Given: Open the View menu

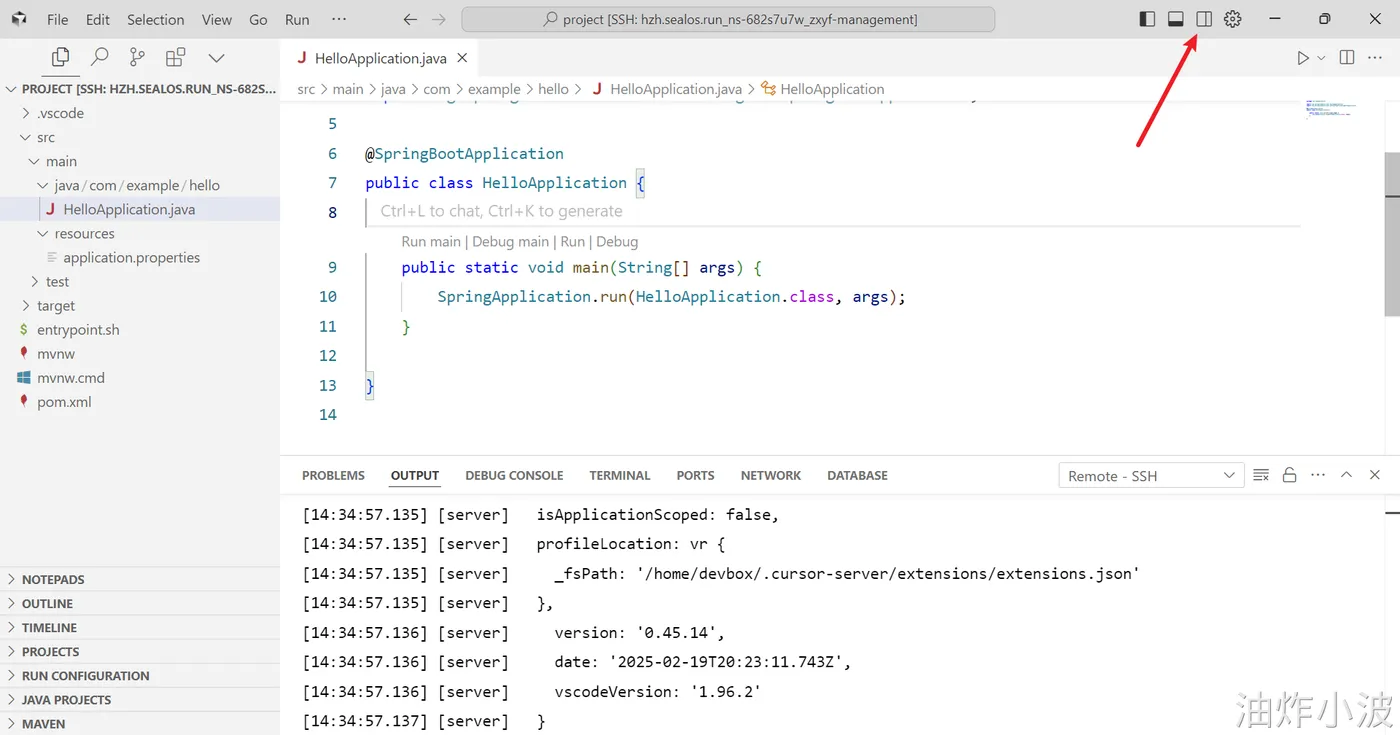Looking at the screenshot, I should [217, 19].
